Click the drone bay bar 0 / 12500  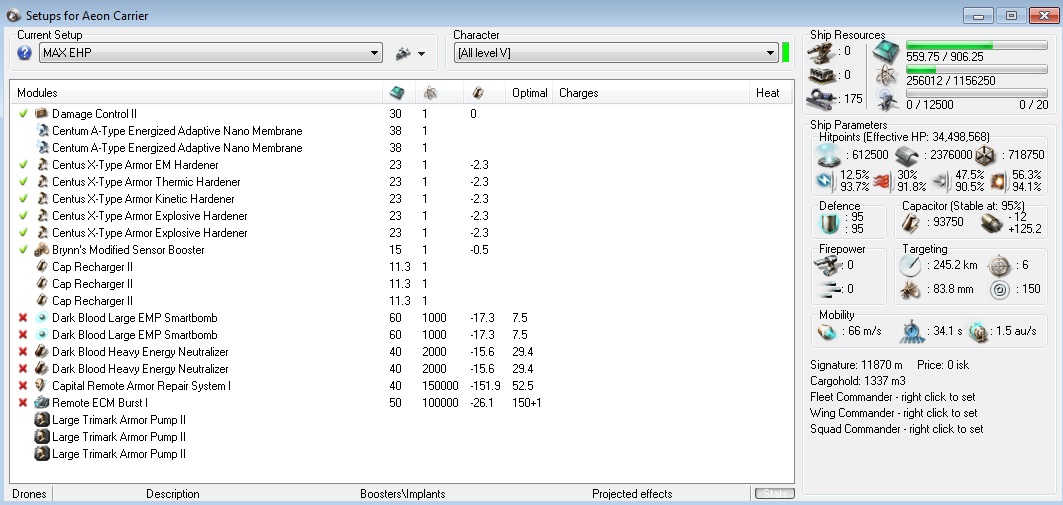tap(977, 94)
